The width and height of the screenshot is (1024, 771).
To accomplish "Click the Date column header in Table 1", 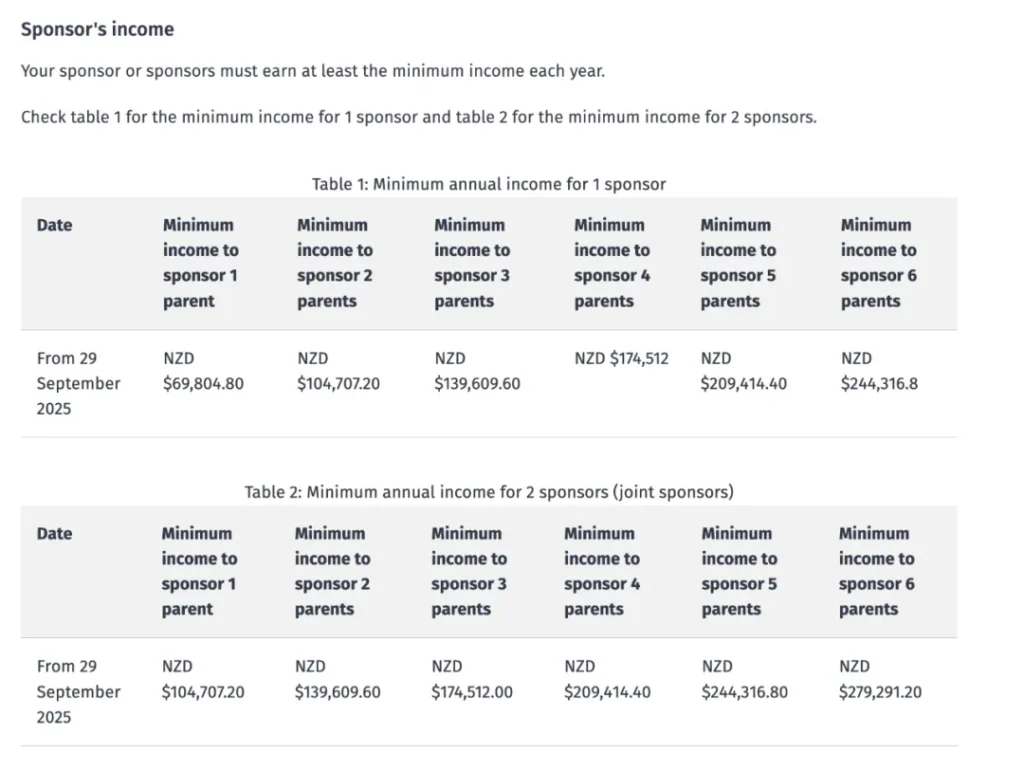I will click(x=55, y=226).
